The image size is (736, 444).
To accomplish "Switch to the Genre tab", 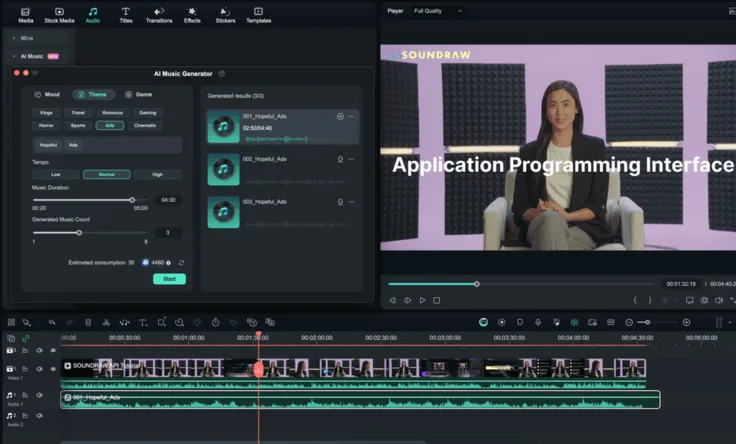I will pos(138,94).
